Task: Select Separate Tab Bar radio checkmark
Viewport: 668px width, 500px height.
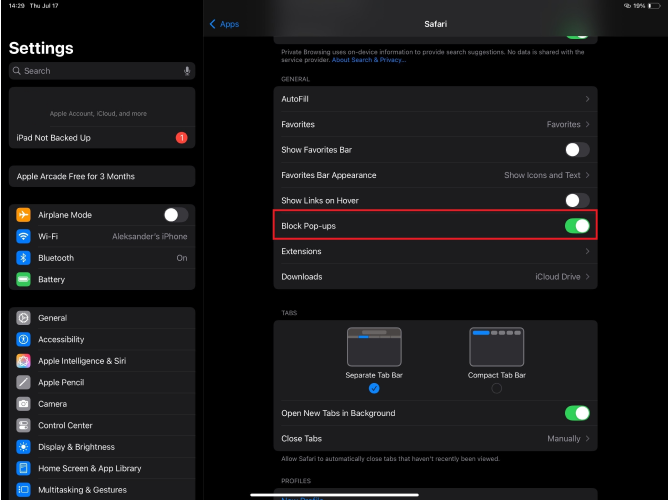Action: [374, 388]
